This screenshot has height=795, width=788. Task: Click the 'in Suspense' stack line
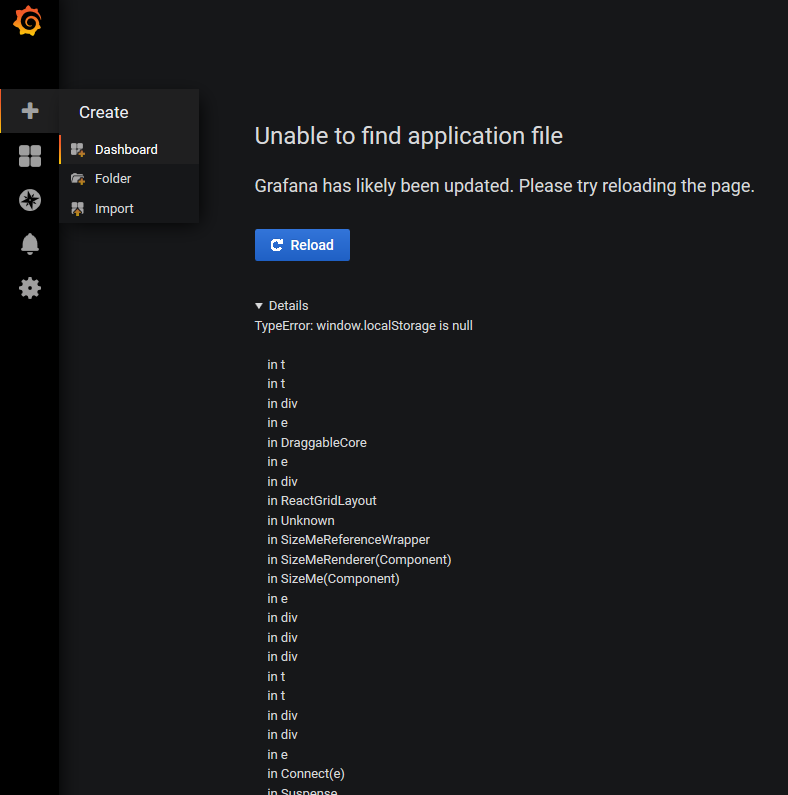point(302,791)
